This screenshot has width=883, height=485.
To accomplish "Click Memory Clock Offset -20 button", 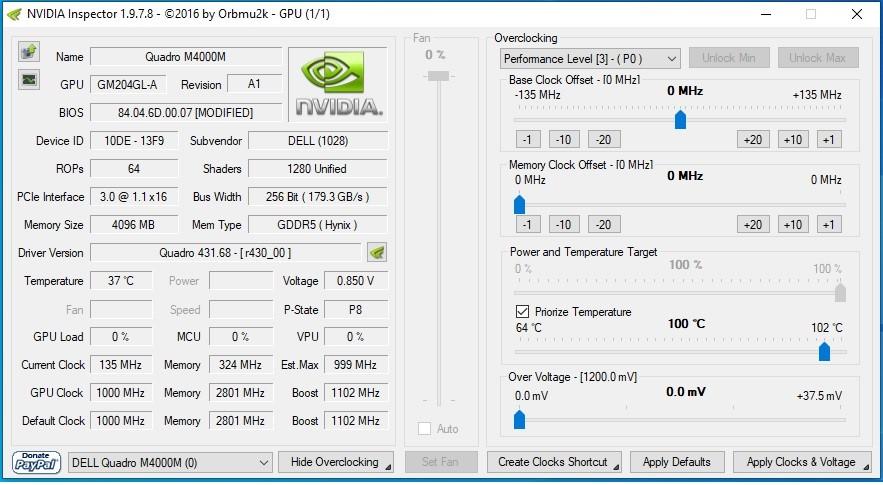I will (604, 225).
